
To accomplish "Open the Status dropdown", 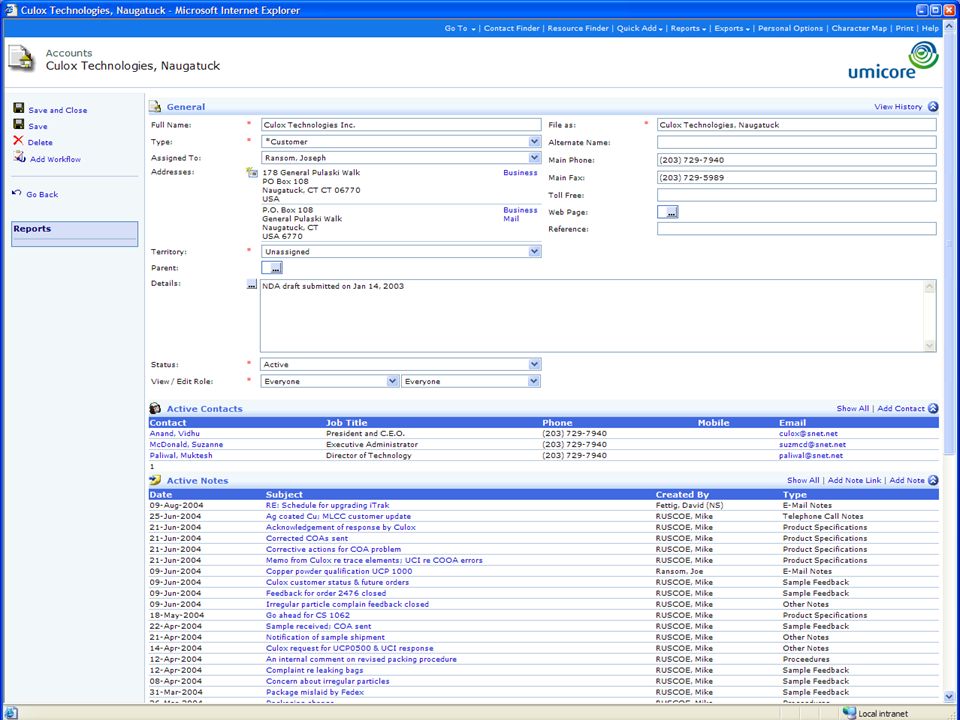I will [x=534, y=364].
